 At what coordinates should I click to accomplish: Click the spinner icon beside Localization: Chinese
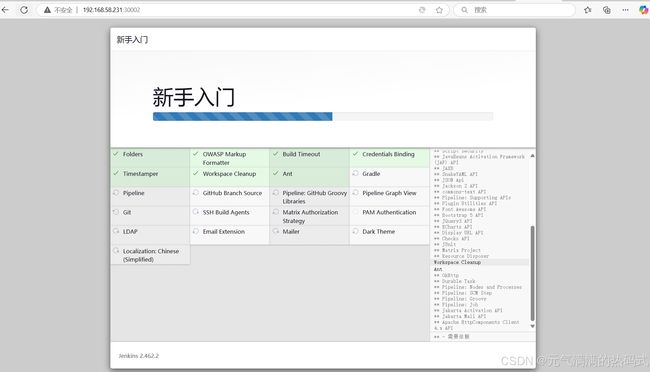(116, 251)
